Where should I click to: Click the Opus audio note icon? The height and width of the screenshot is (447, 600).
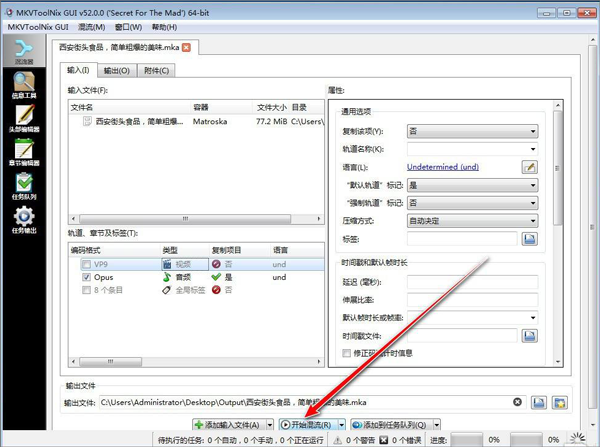167,277
